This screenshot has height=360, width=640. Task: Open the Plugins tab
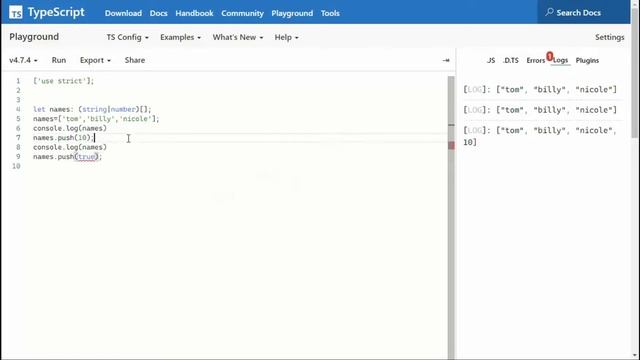click(587, 60)
